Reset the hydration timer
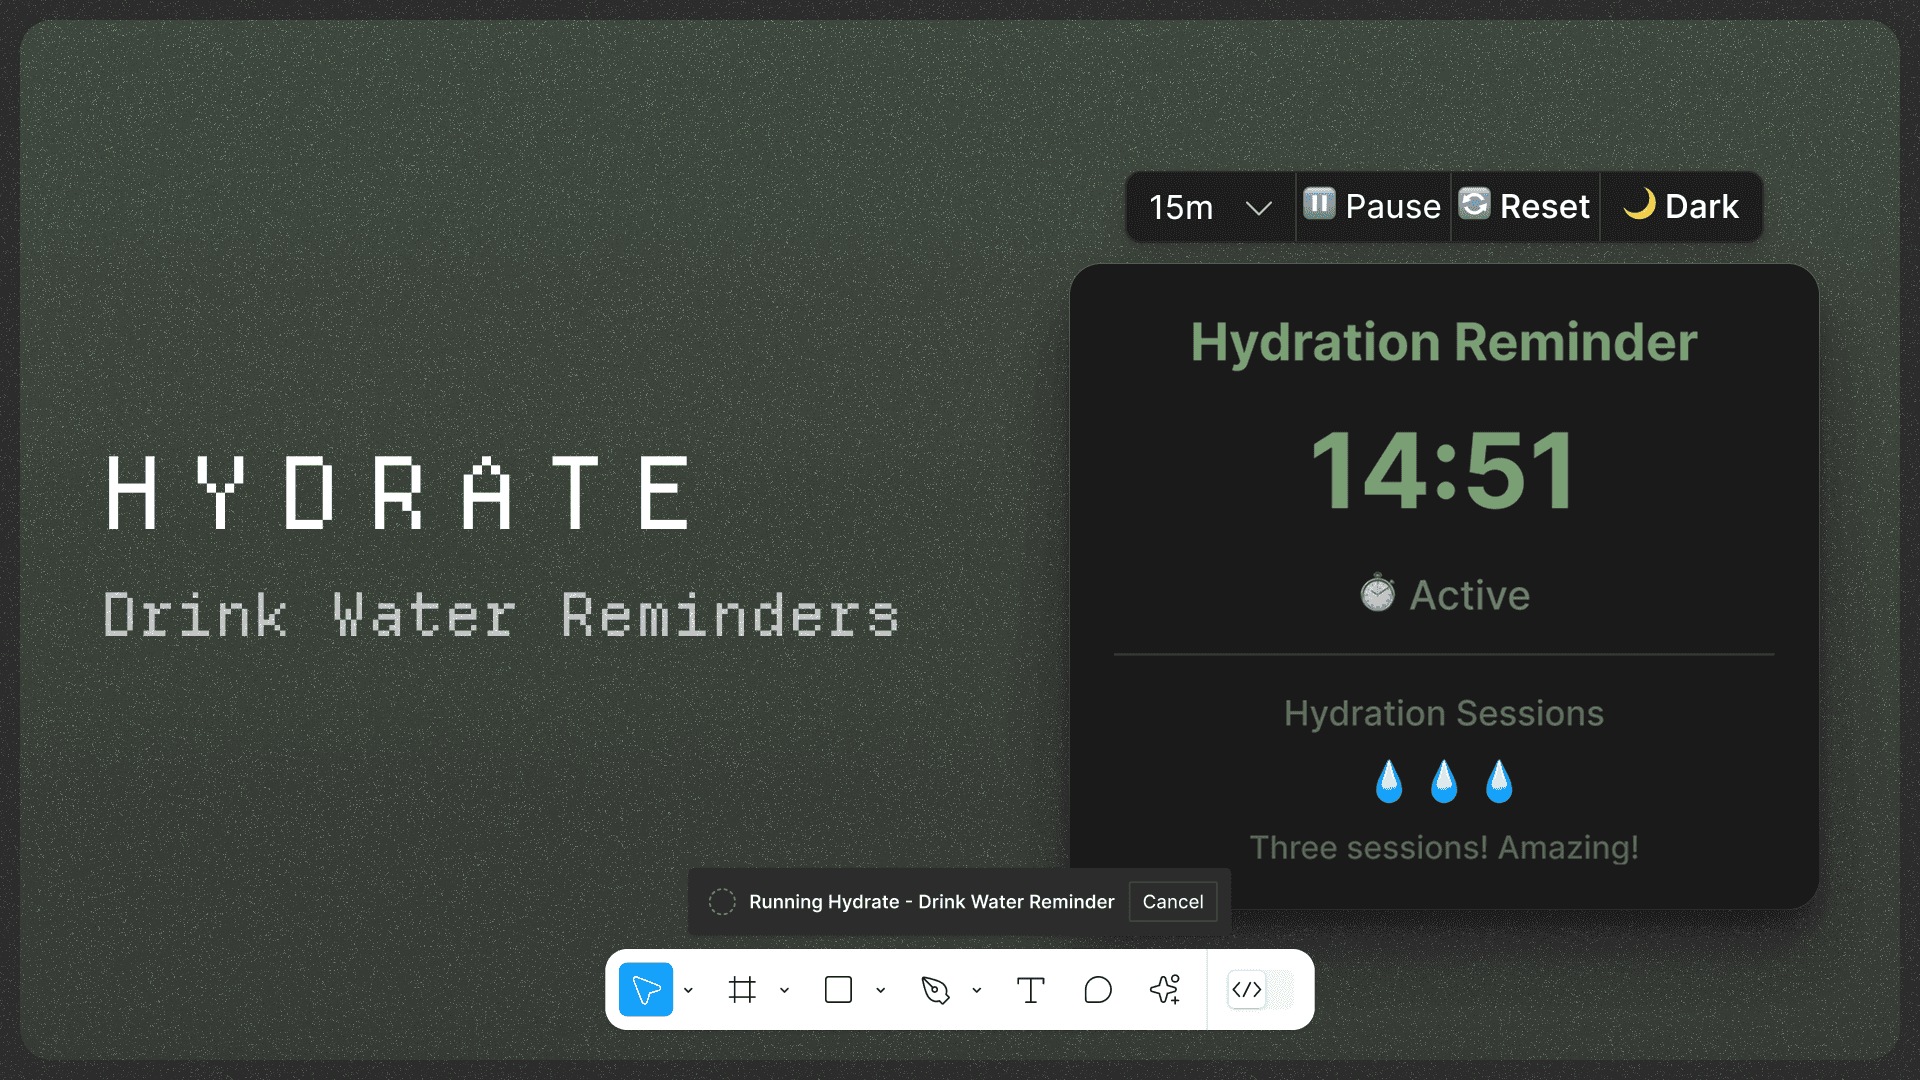The image size is (1920, 1080). (x=1524, y=206)
